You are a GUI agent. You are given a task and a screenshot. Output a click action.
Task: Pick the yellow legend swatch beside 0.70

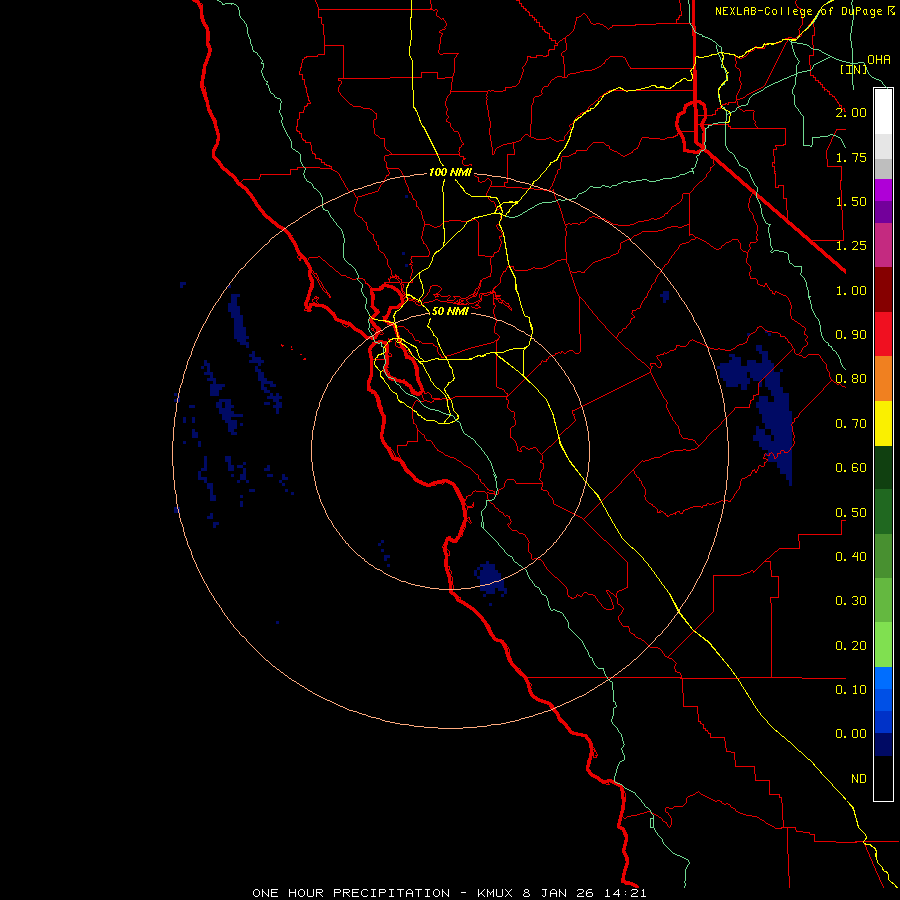point(883,423)
